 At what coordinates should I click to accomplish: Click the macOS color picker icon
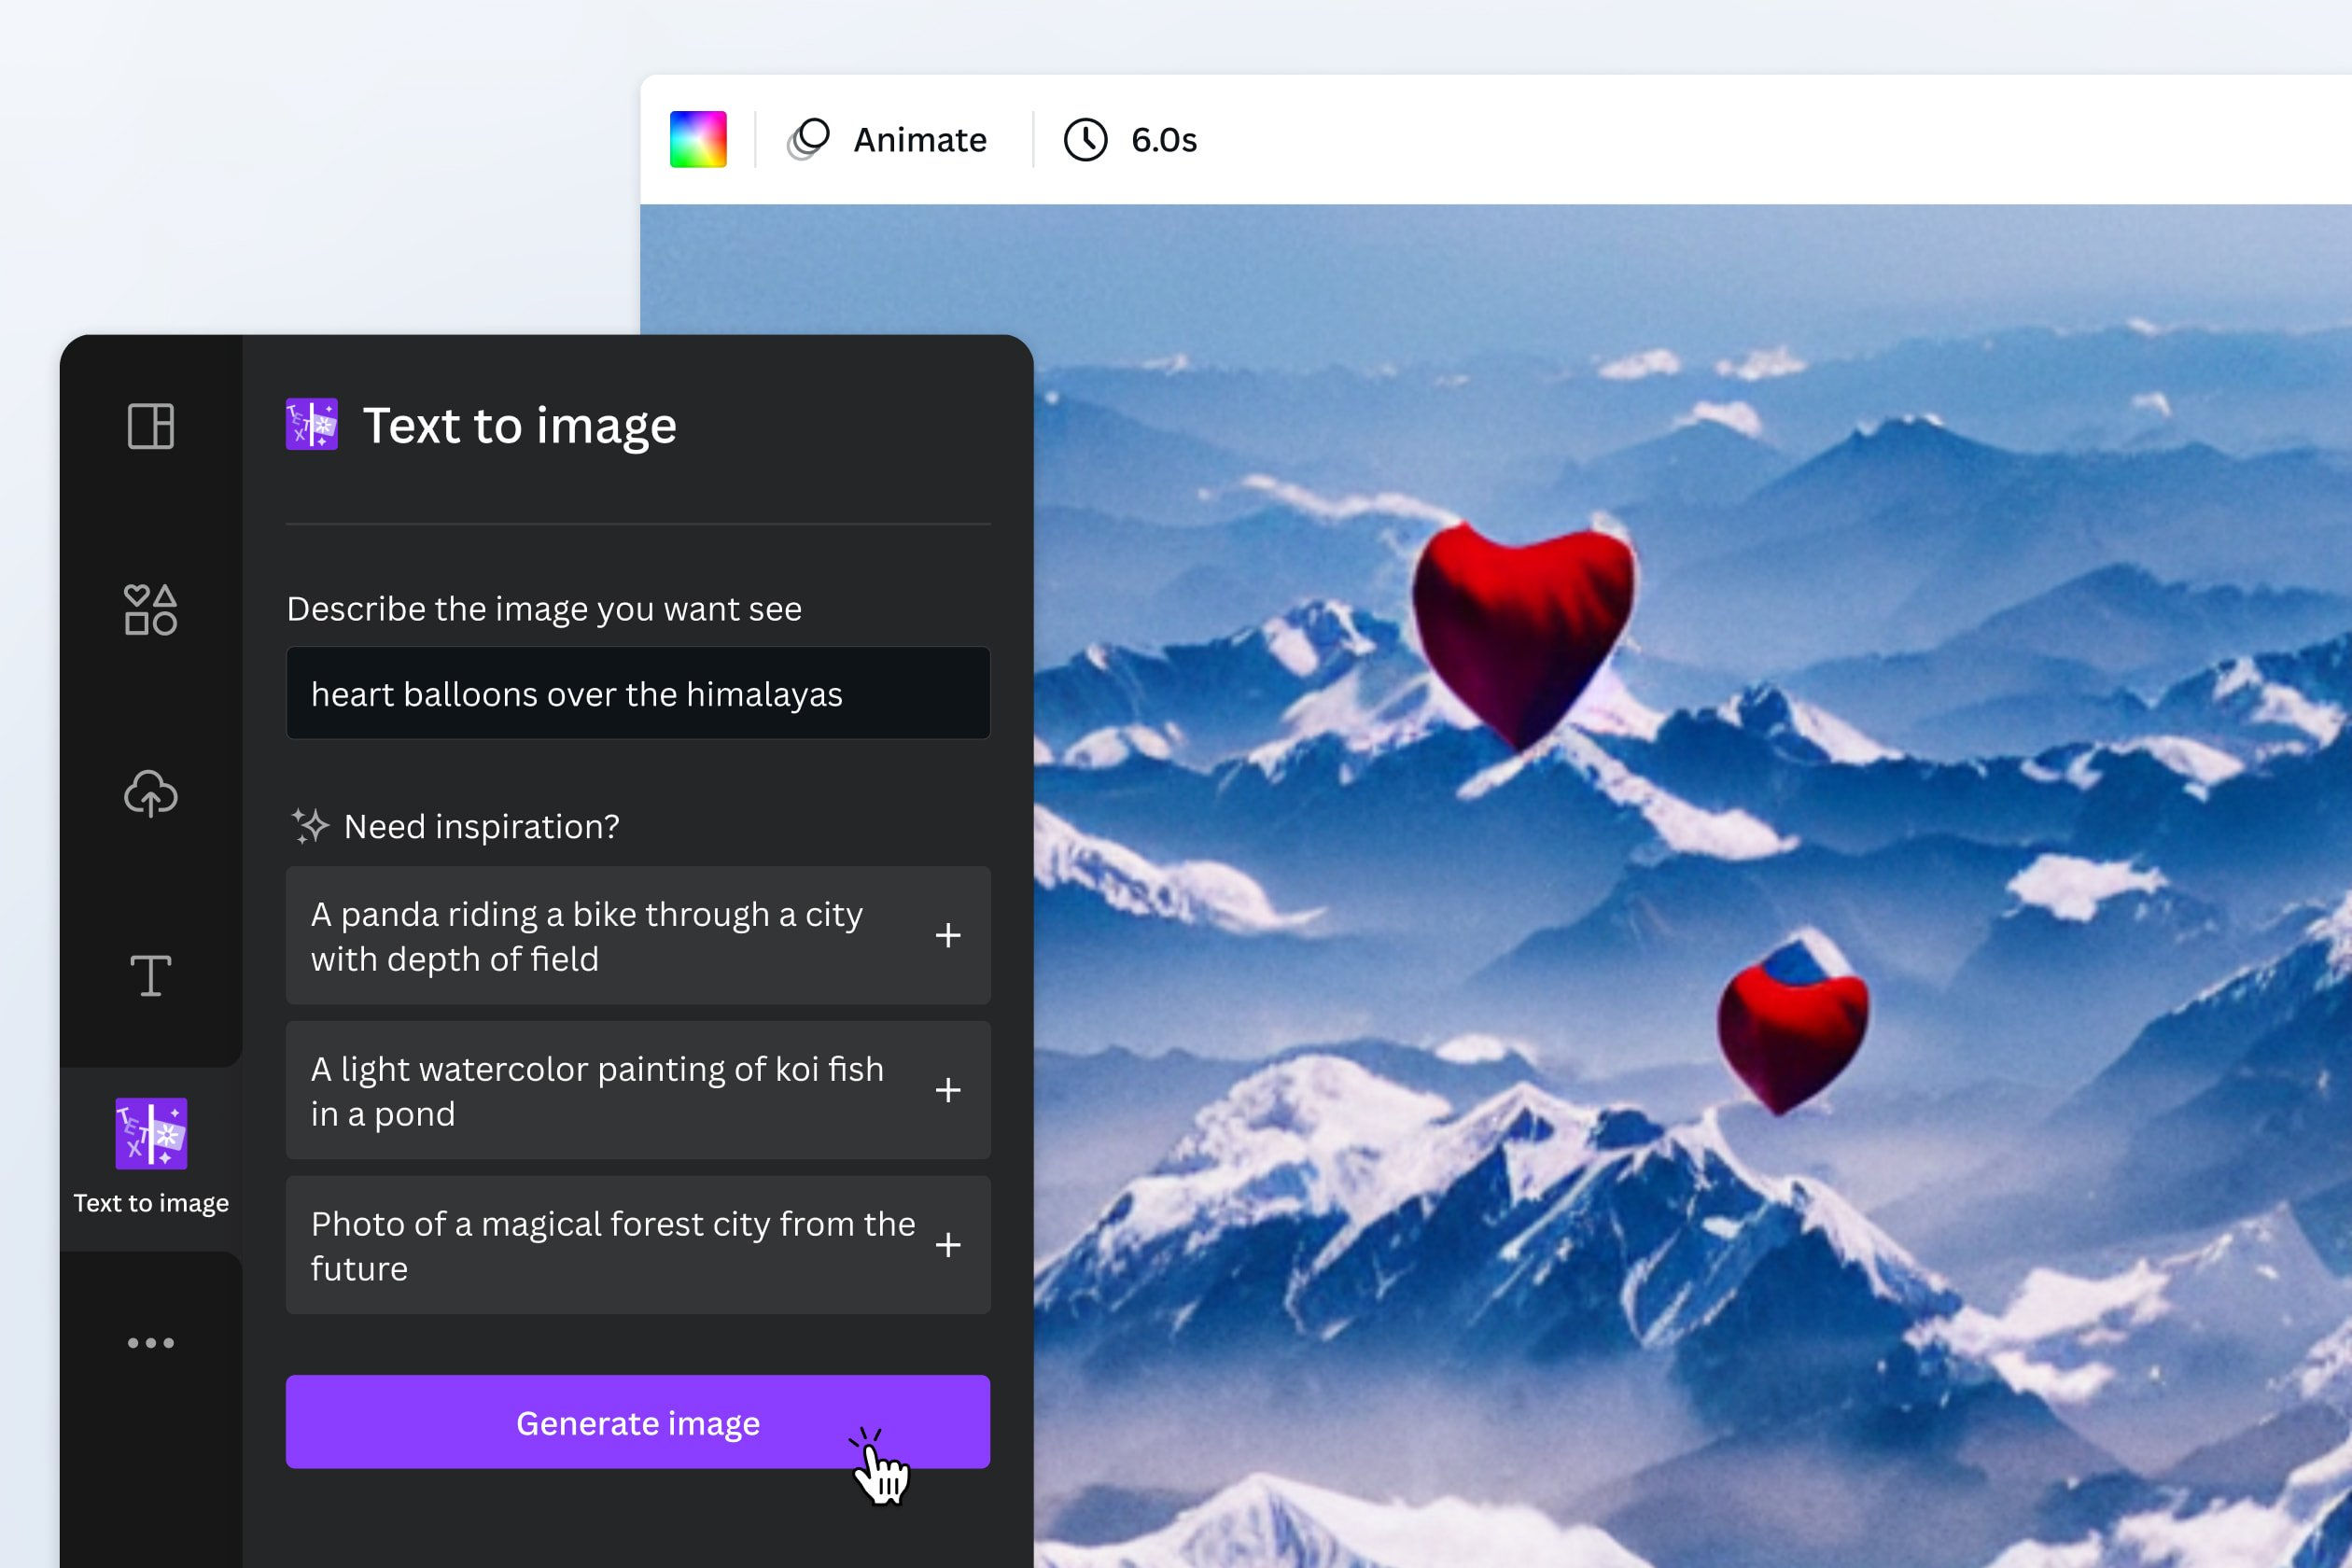tap(700, 140)
